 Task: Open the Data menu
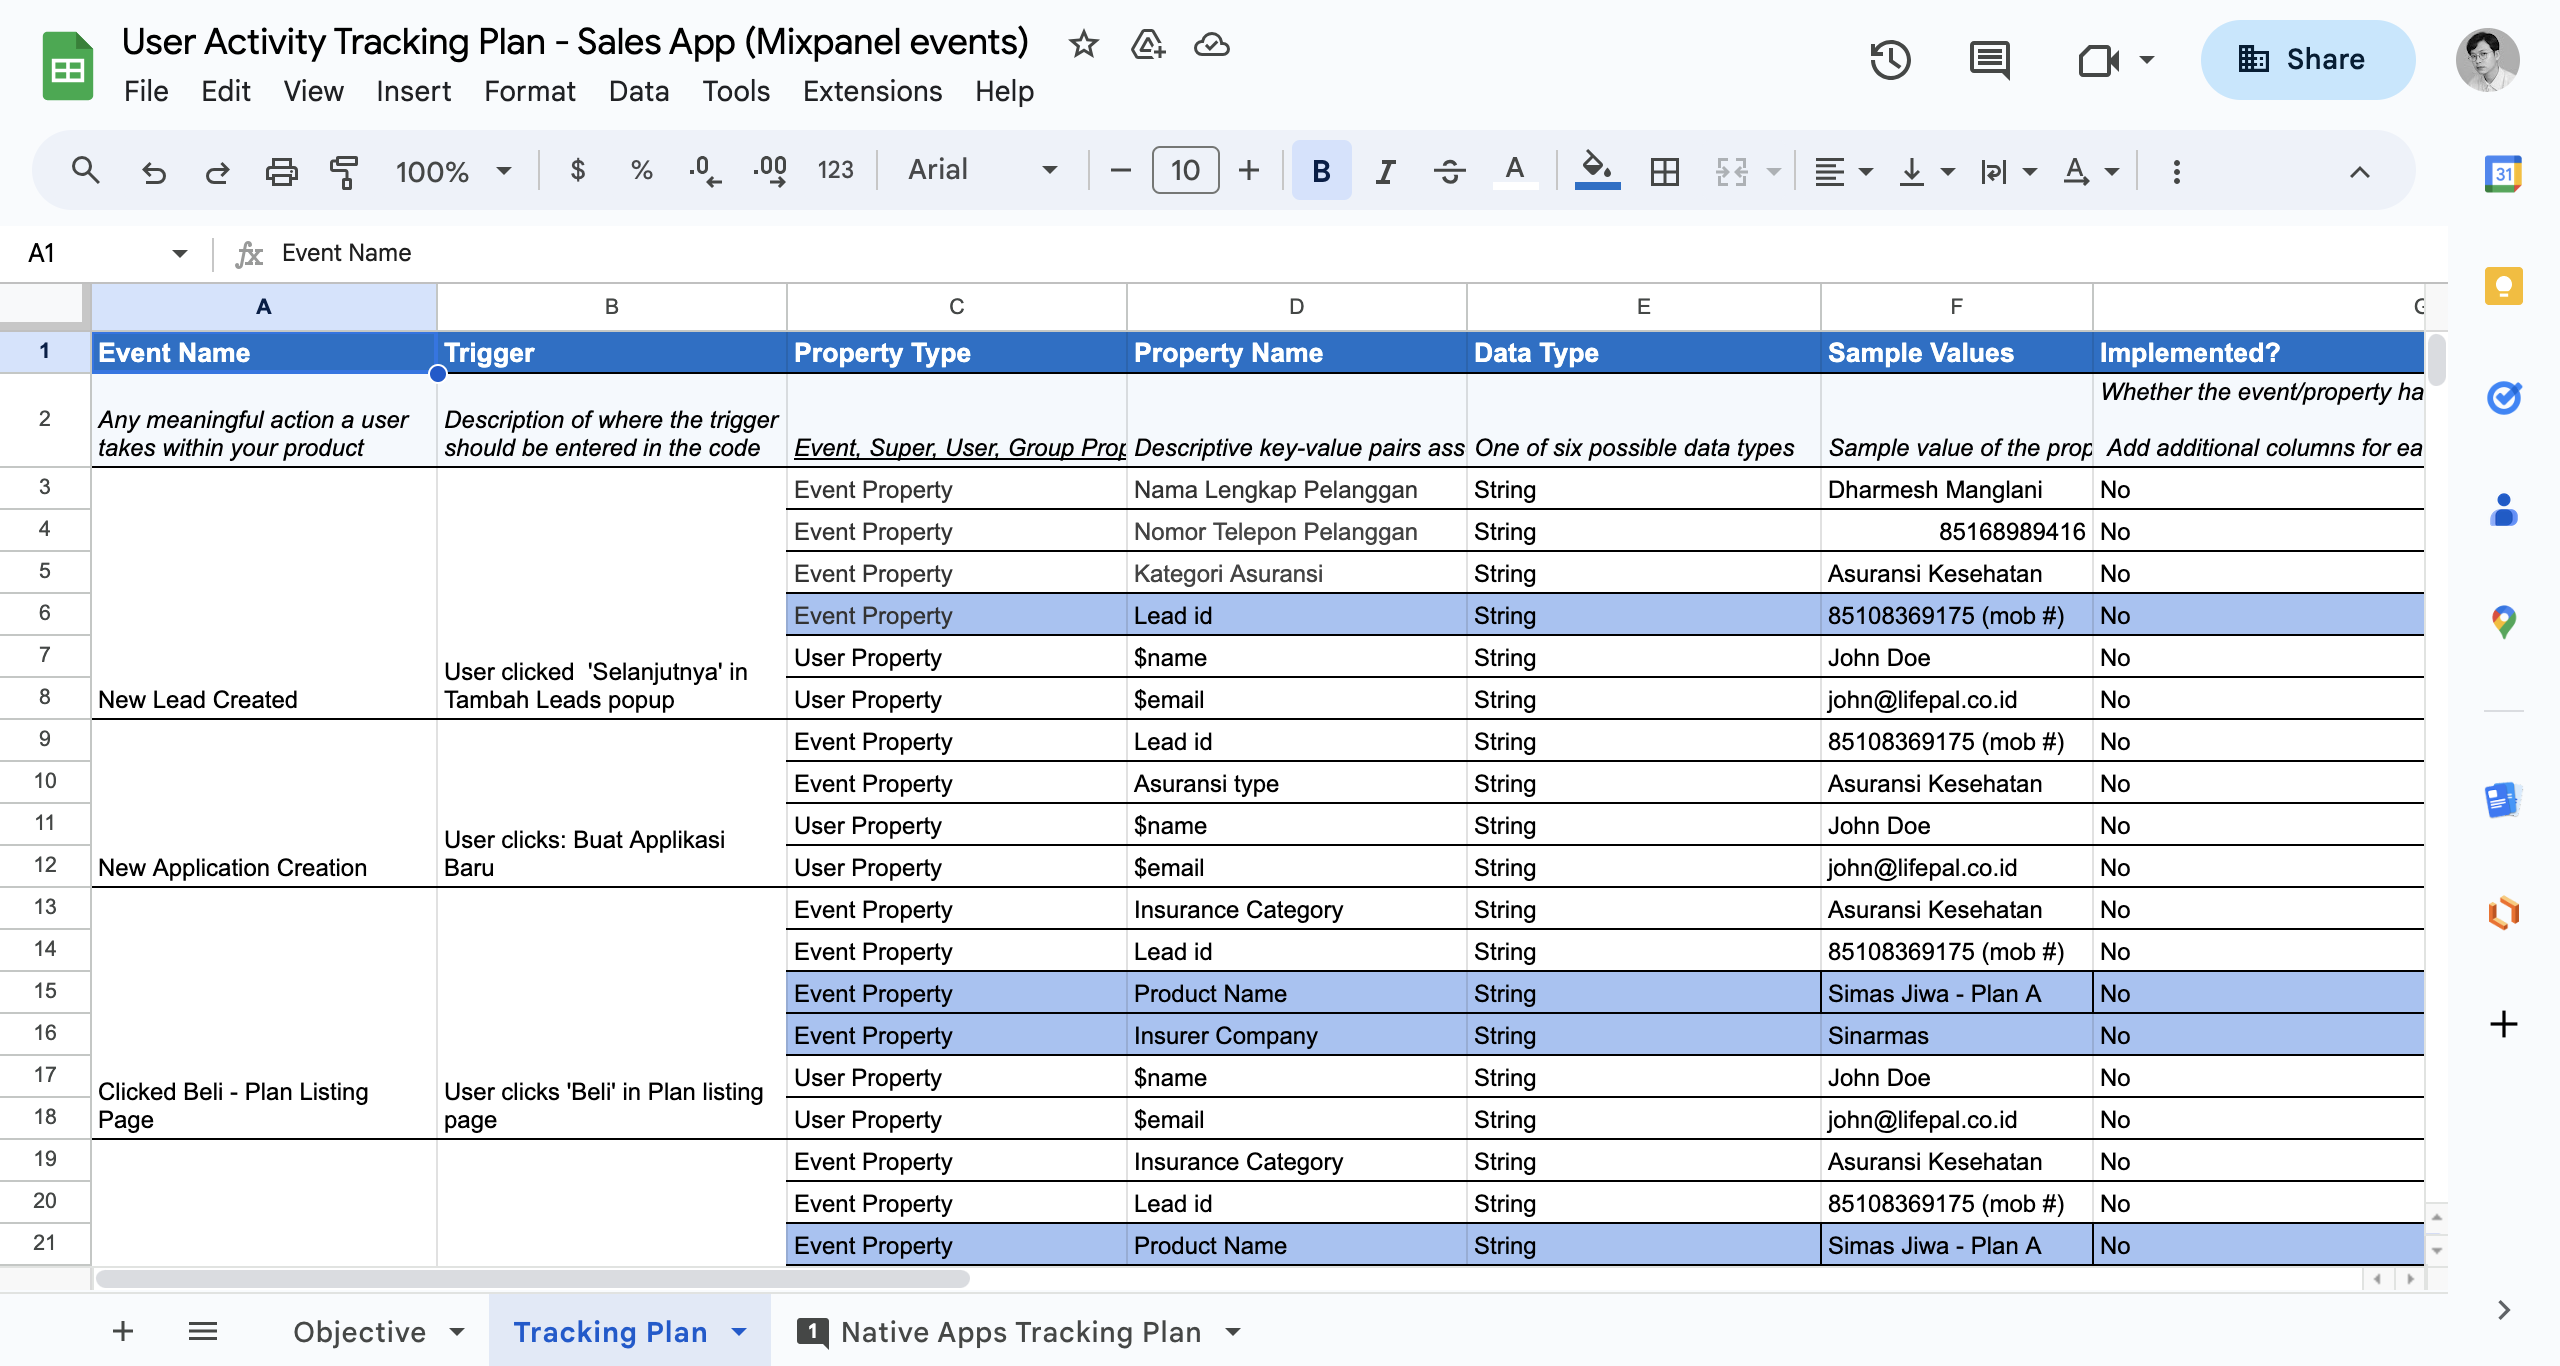[x=639, y=91]
